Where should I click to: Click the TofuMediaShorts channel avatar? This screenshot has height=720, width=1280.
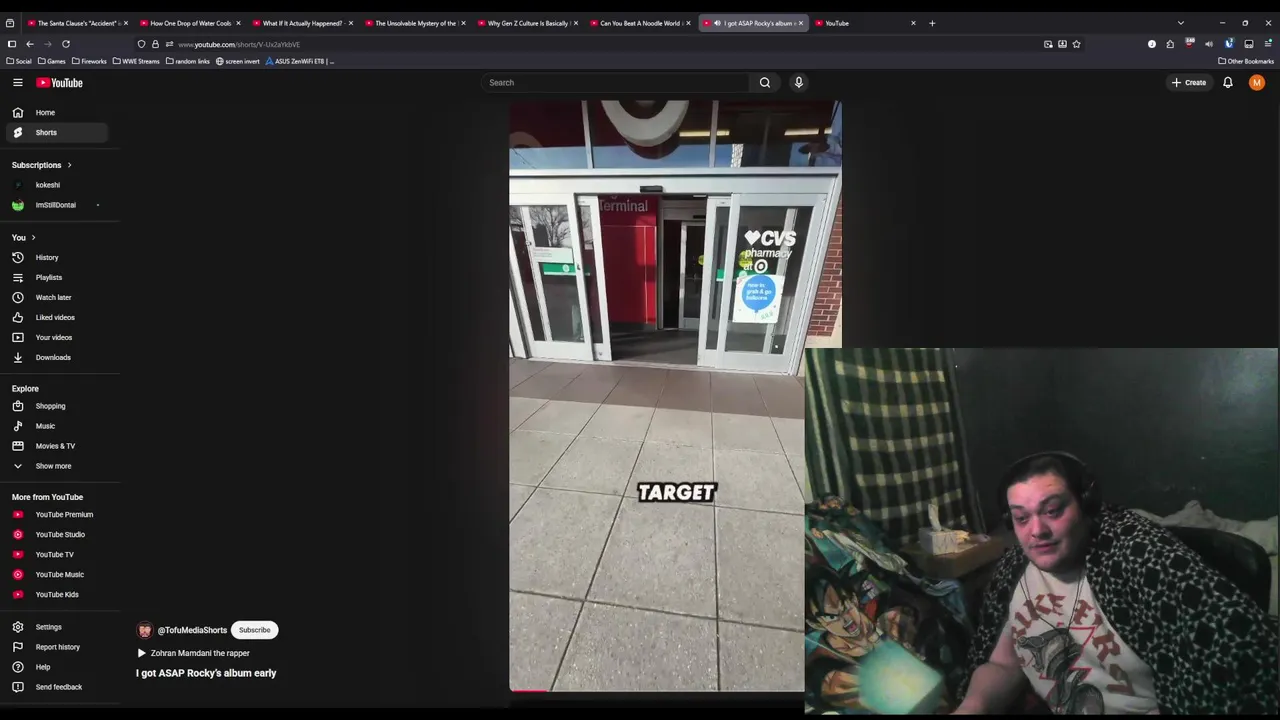click(x=144, y=630)
